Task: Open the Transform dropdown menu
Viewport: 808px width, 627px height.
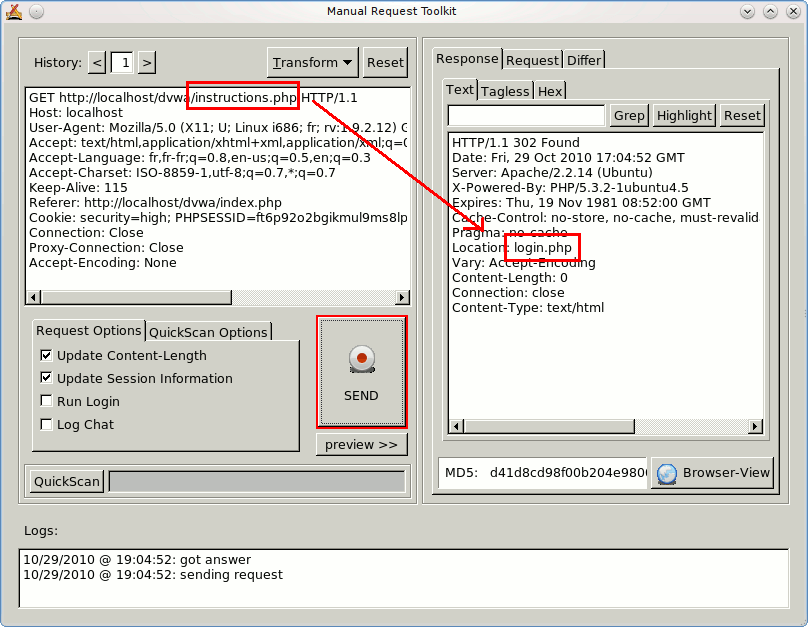Action: click(313, 63)
